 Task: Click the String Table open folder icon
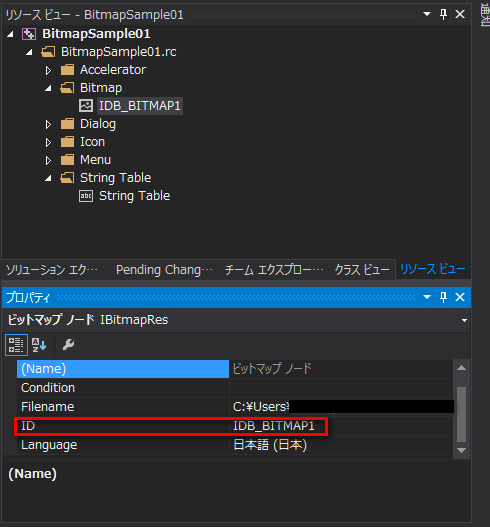(x=67, y=178)
